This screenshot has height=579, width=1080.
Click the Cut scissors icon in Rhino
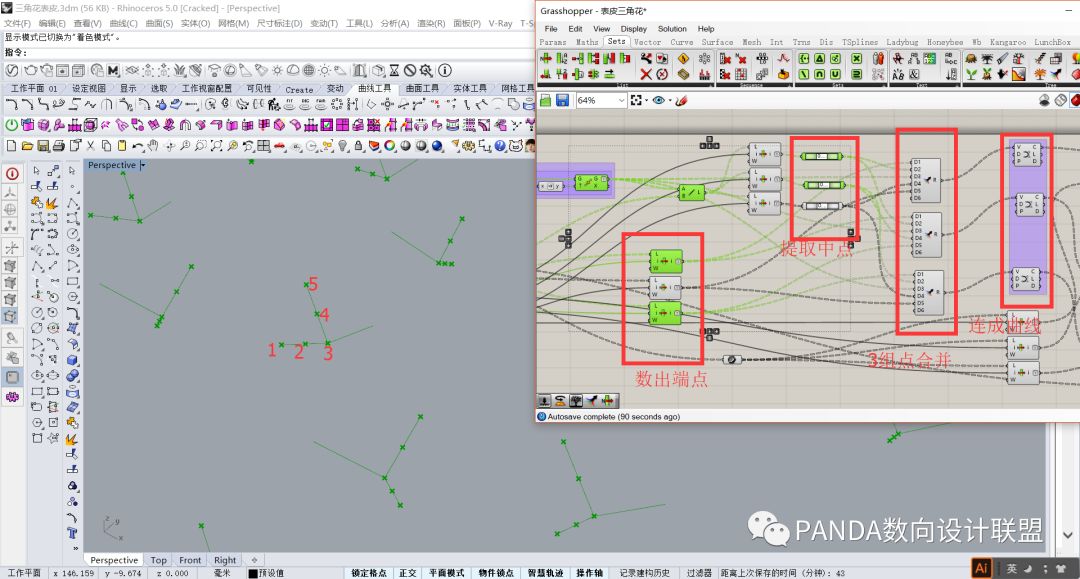coord(90,145)
